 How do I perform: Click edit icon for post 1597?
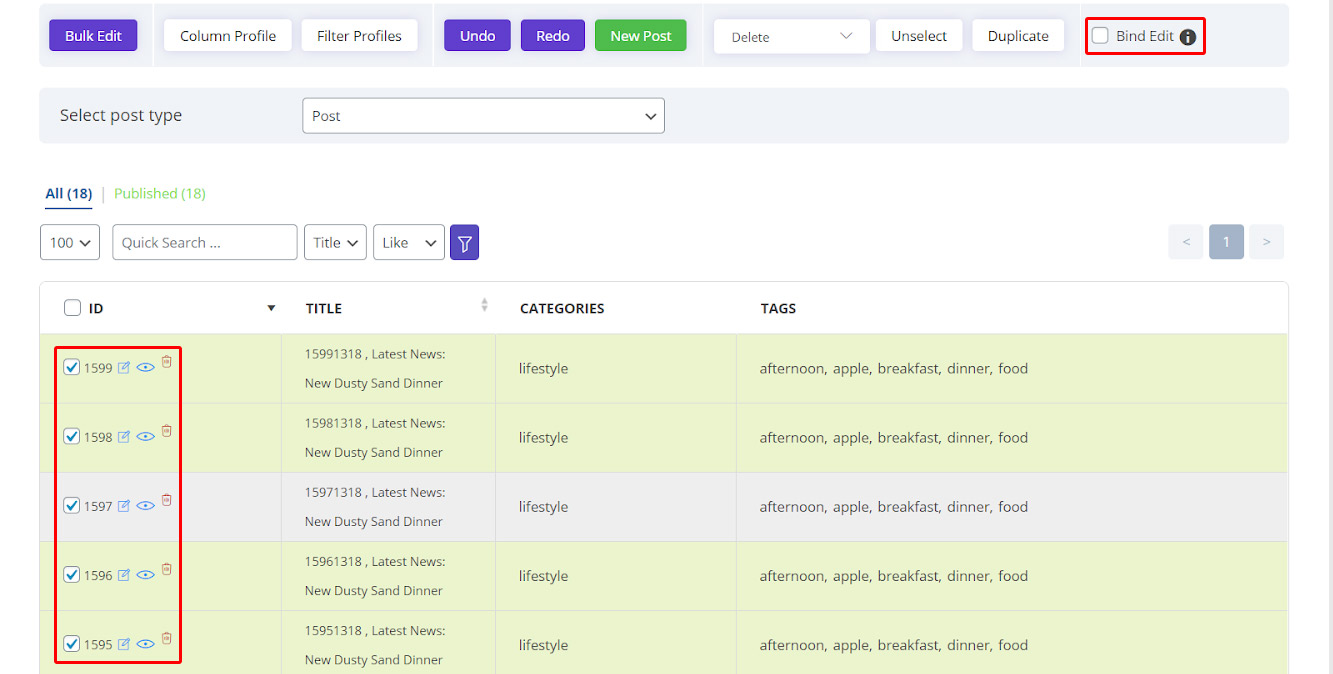tap(124, 506)
